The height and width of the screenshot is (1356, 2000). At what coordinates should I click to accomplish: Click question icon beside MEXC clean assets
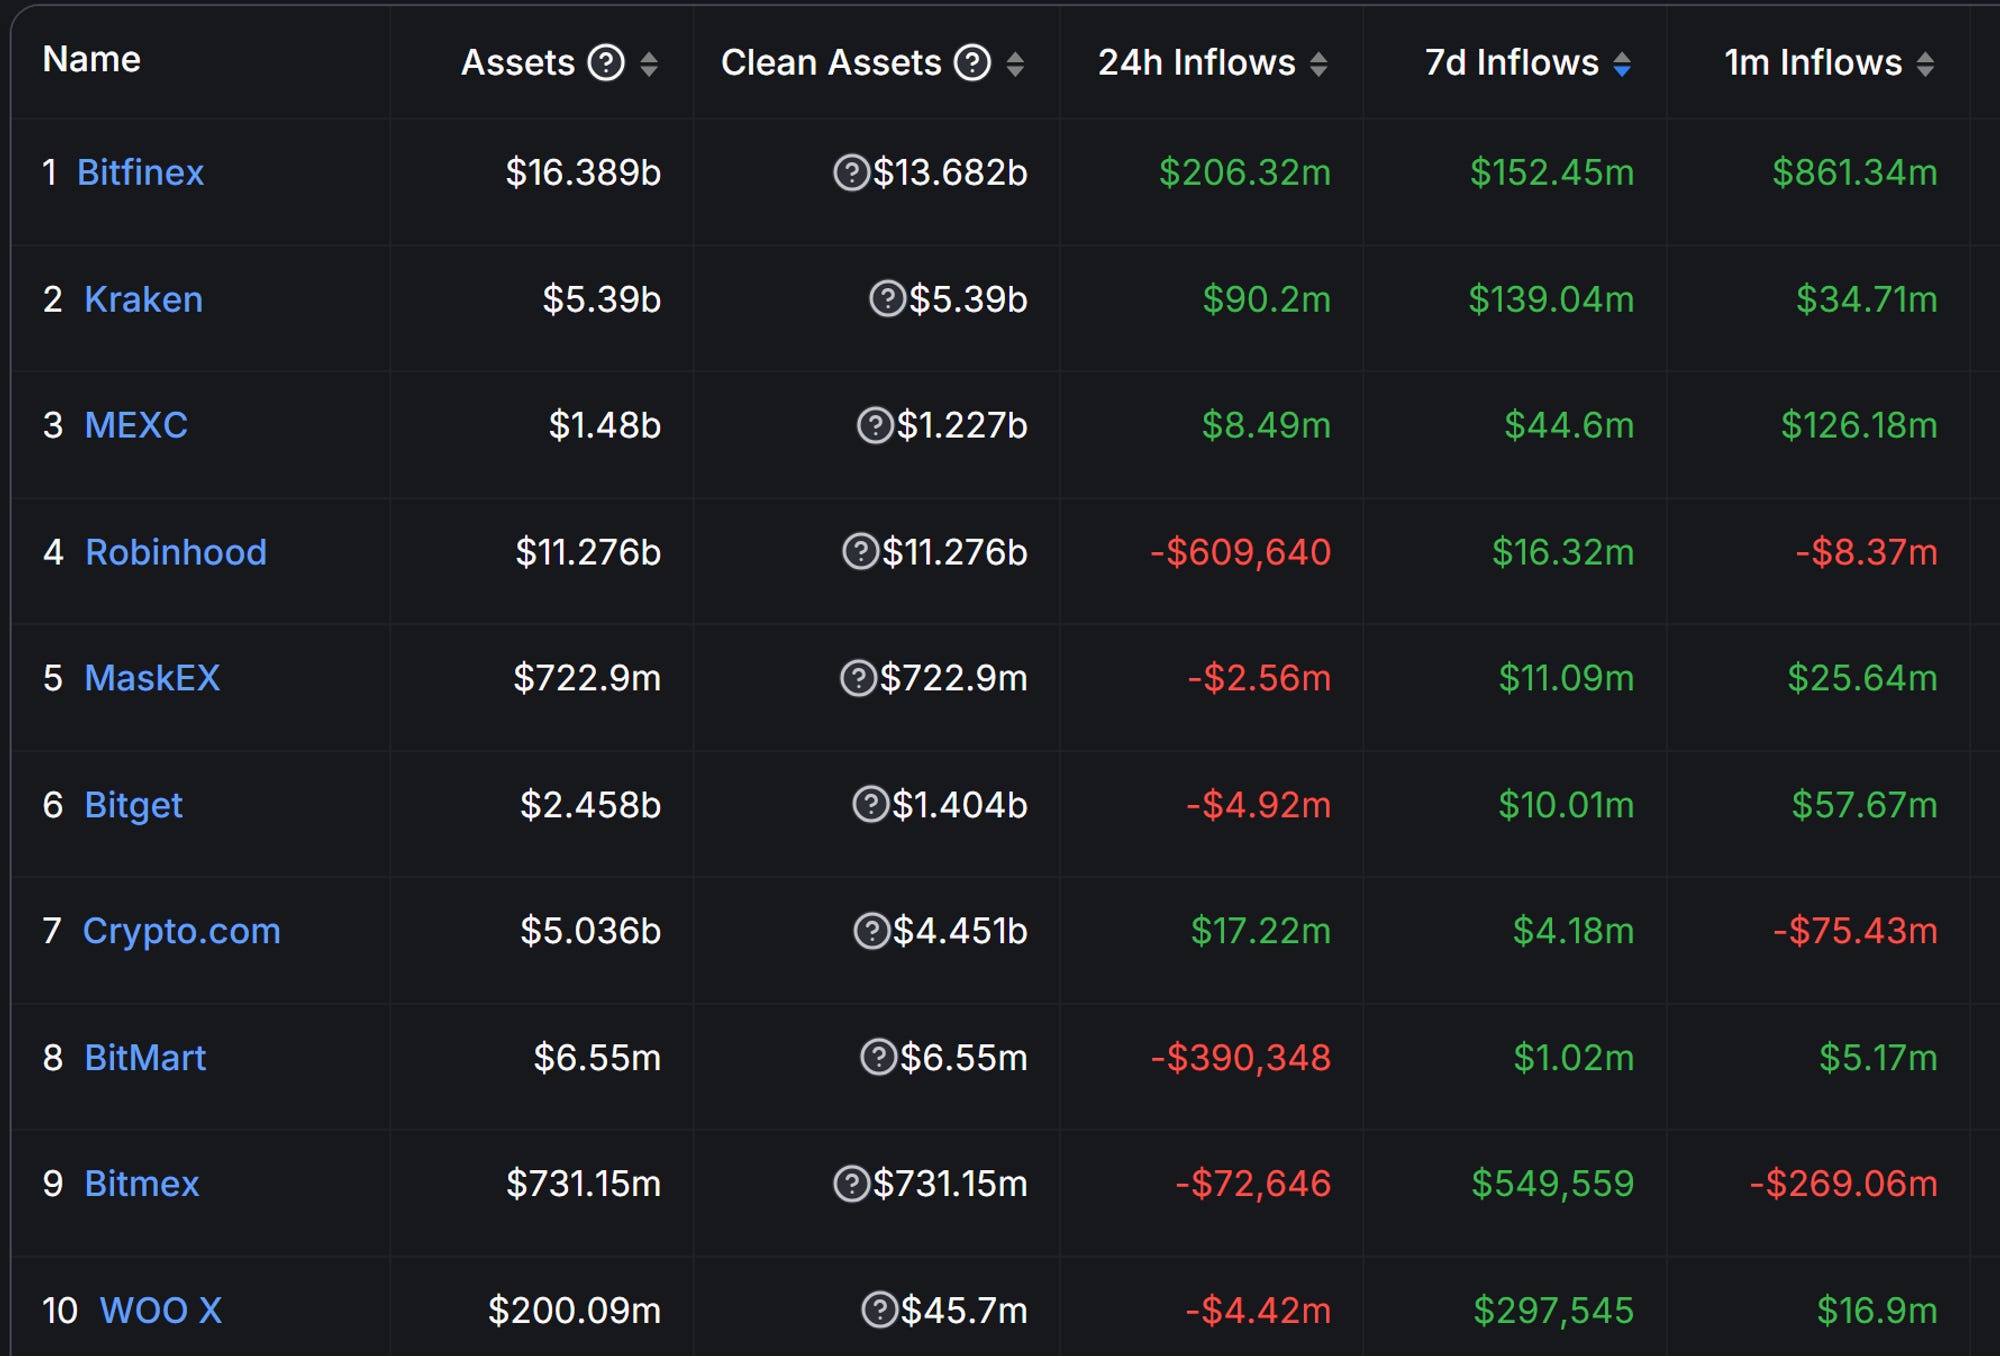[x=875, y=425]
